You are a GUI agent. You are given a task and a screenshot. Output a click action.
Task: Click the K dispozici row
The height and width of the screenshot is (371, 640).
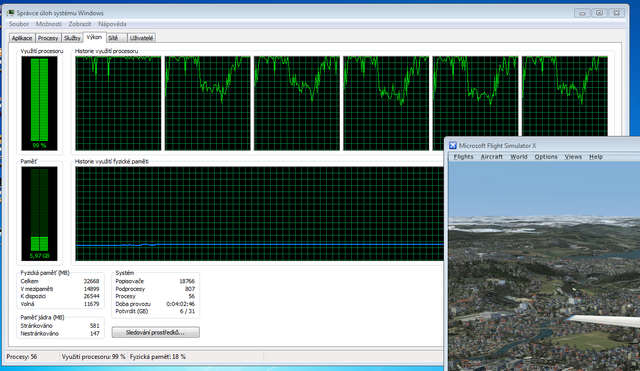[60, 296]
